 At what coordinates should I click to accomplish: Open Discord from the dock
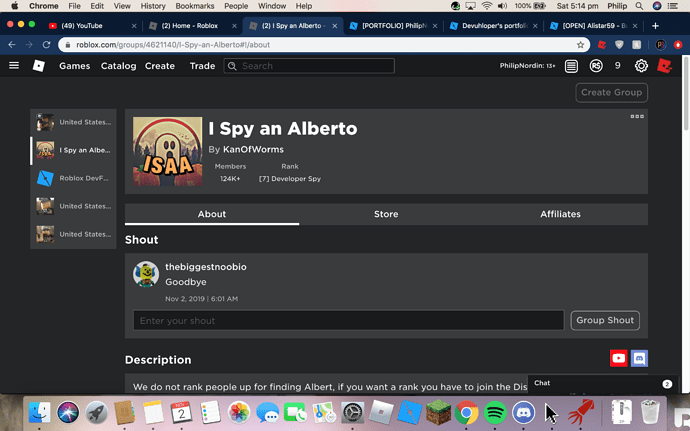(x=523, y=413)
